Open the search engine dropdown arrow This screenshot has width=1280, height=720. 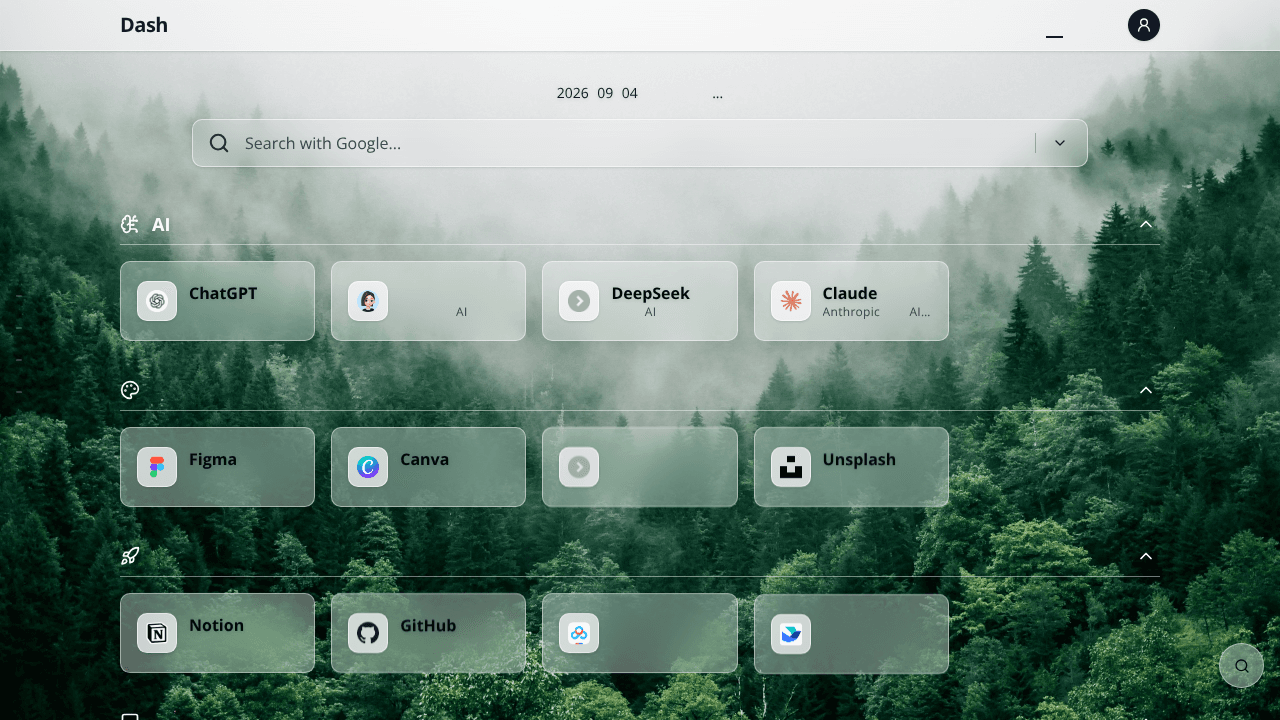(x=1060, y=143)
